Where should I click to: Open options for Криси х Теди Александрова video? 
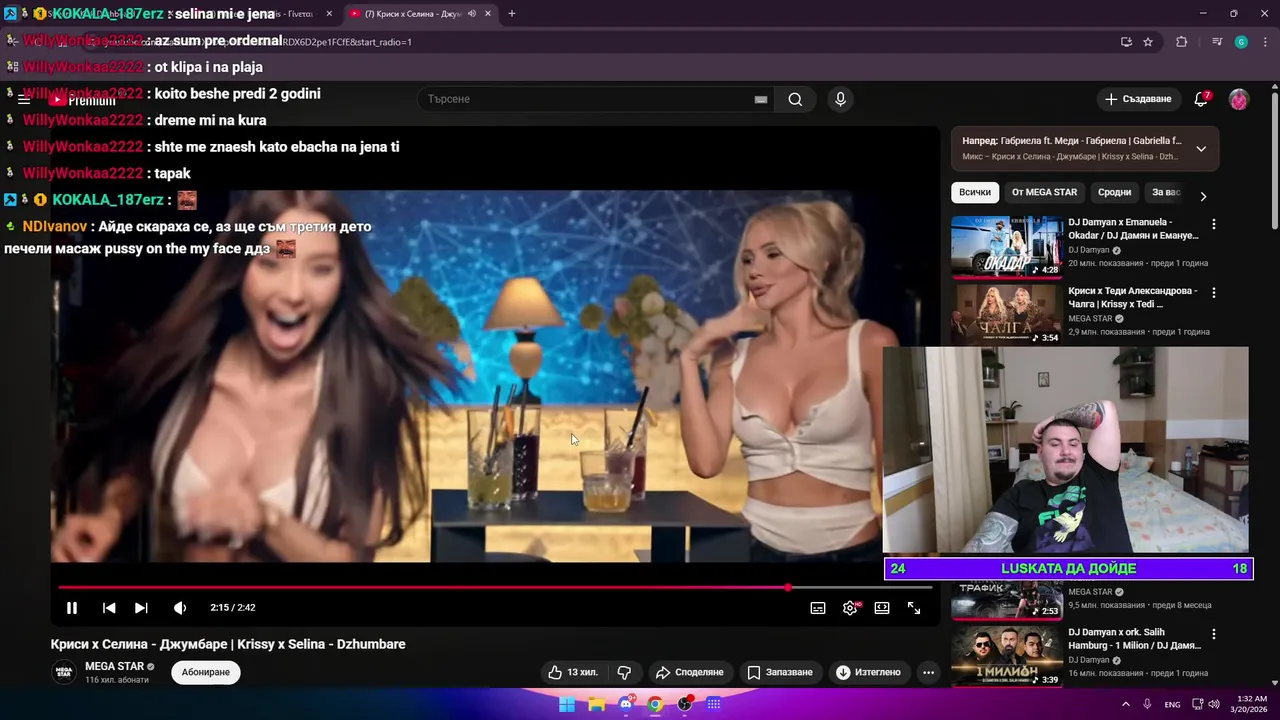click(1214, 293)
